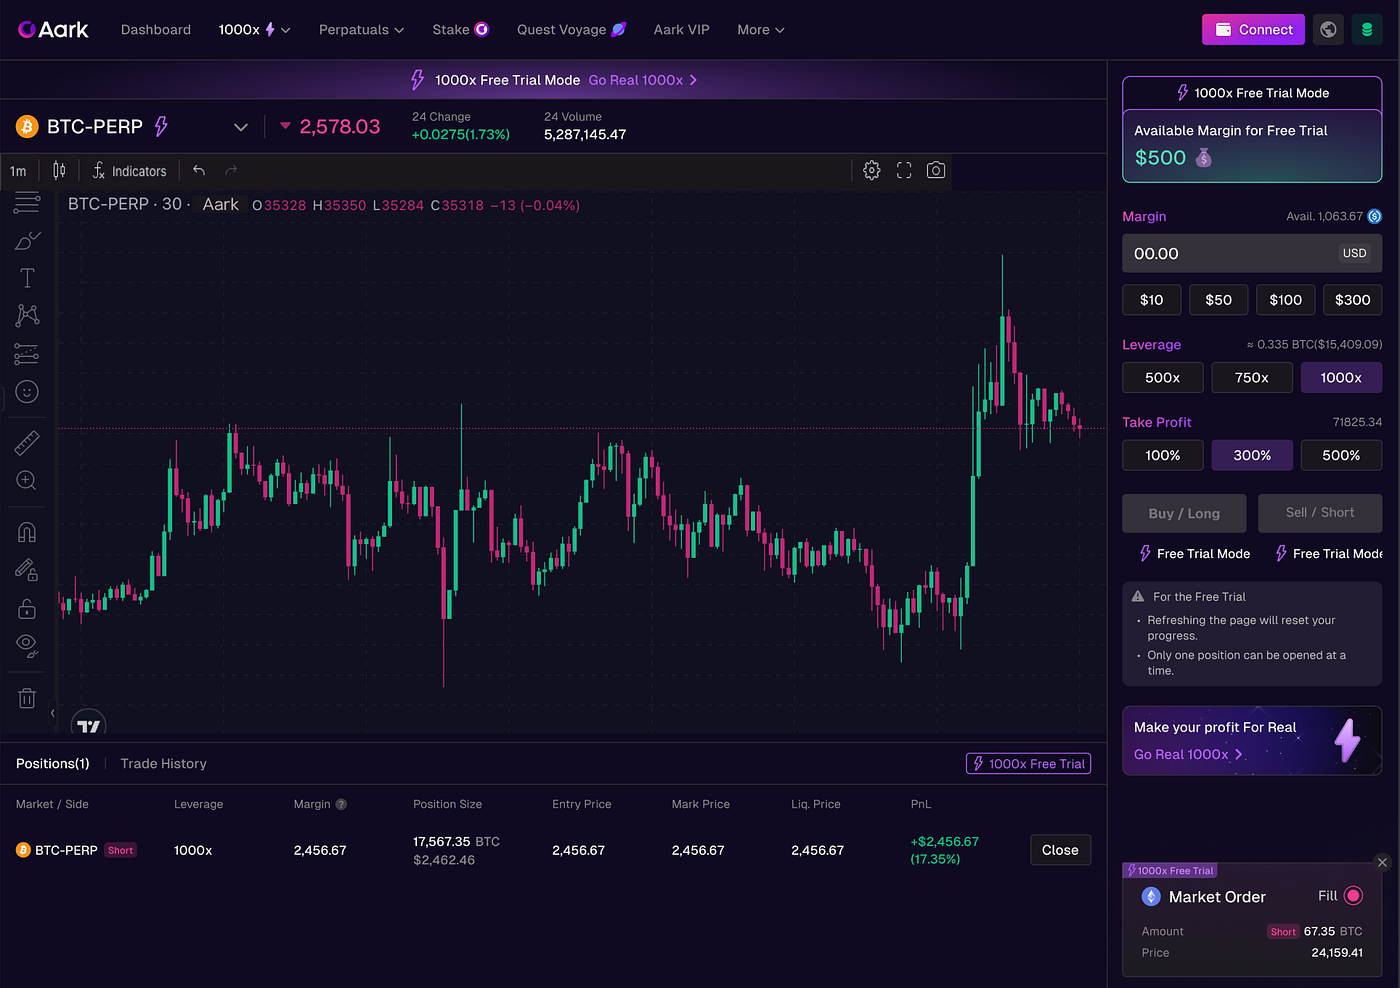This screenshot has height=988, width=1400.
Task: Open the crosshair lines menu icon
Action: point(27,203)
